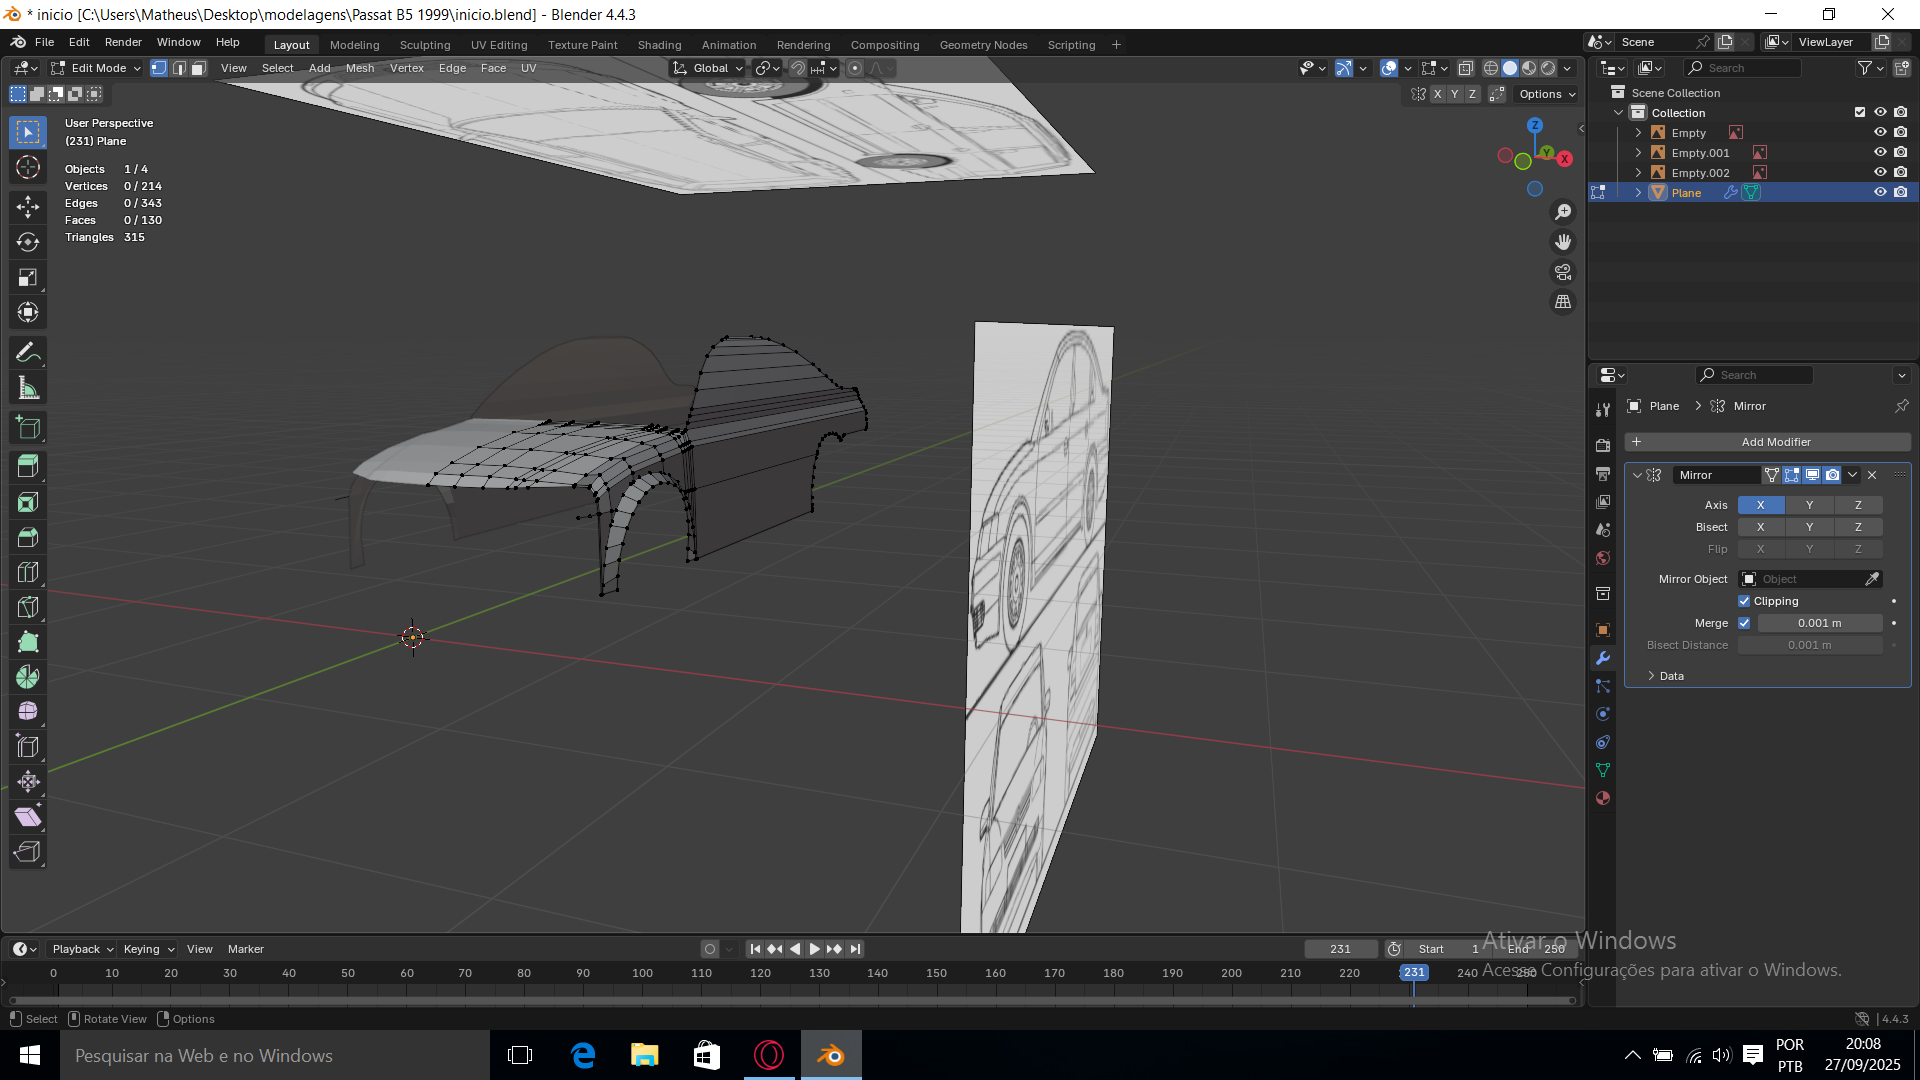Viewport: 1920px width, 1080px height.
Task: Disable the Clipping checkbox
Action: [x=1744, y=601]
